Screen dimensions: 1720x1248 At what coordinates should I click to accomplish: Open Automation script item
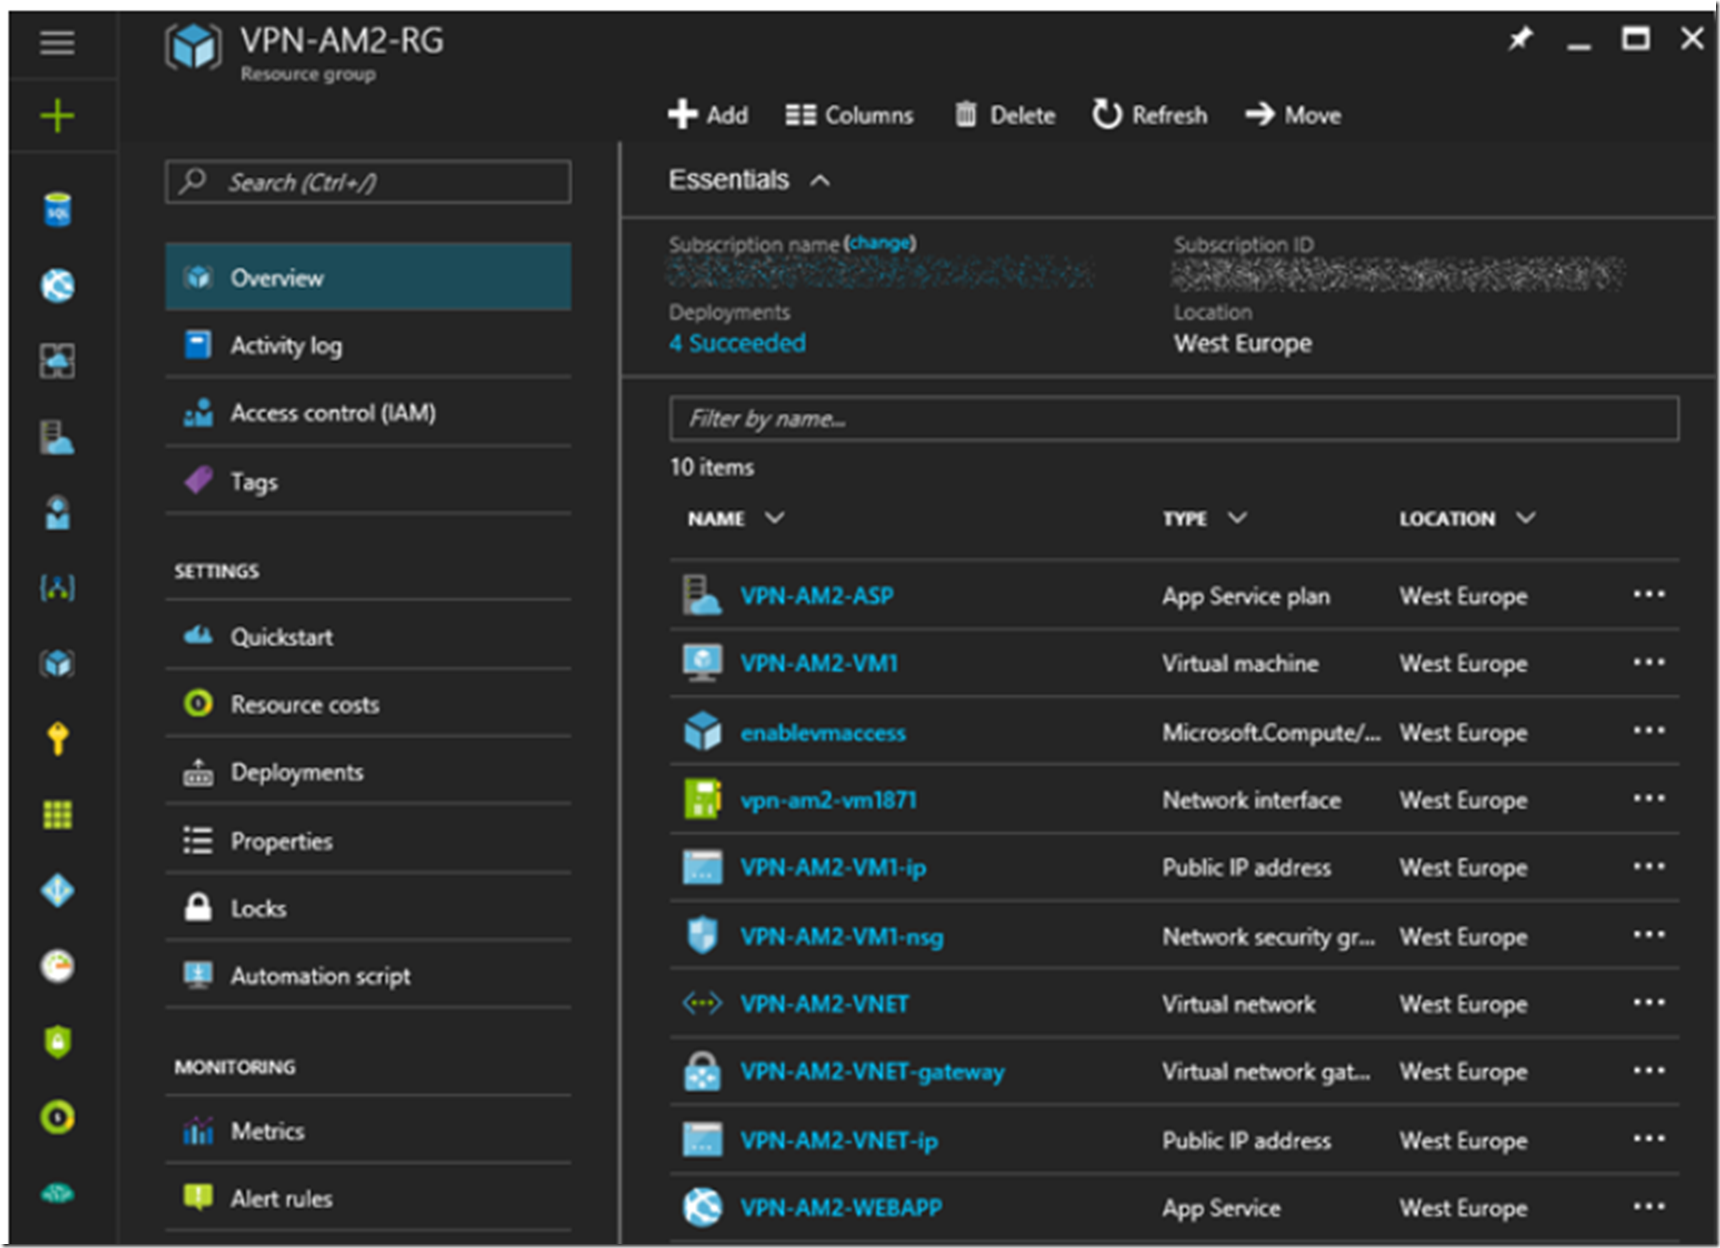(x=368, y=976)
